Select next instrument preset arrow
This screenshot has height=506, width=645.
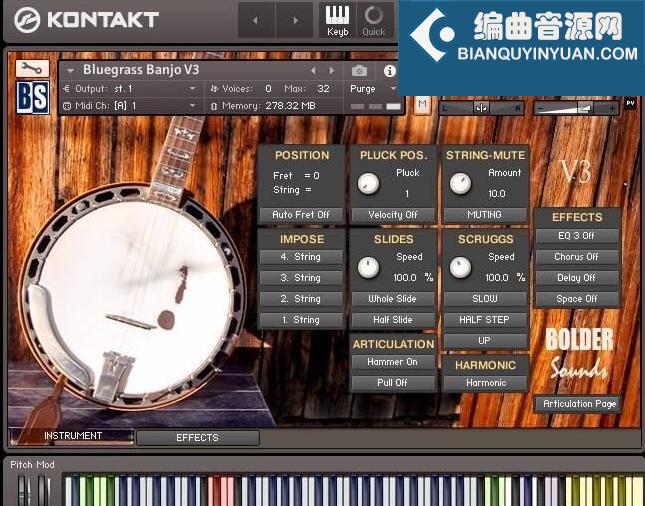pyautogui.click(x=332, y=70)
